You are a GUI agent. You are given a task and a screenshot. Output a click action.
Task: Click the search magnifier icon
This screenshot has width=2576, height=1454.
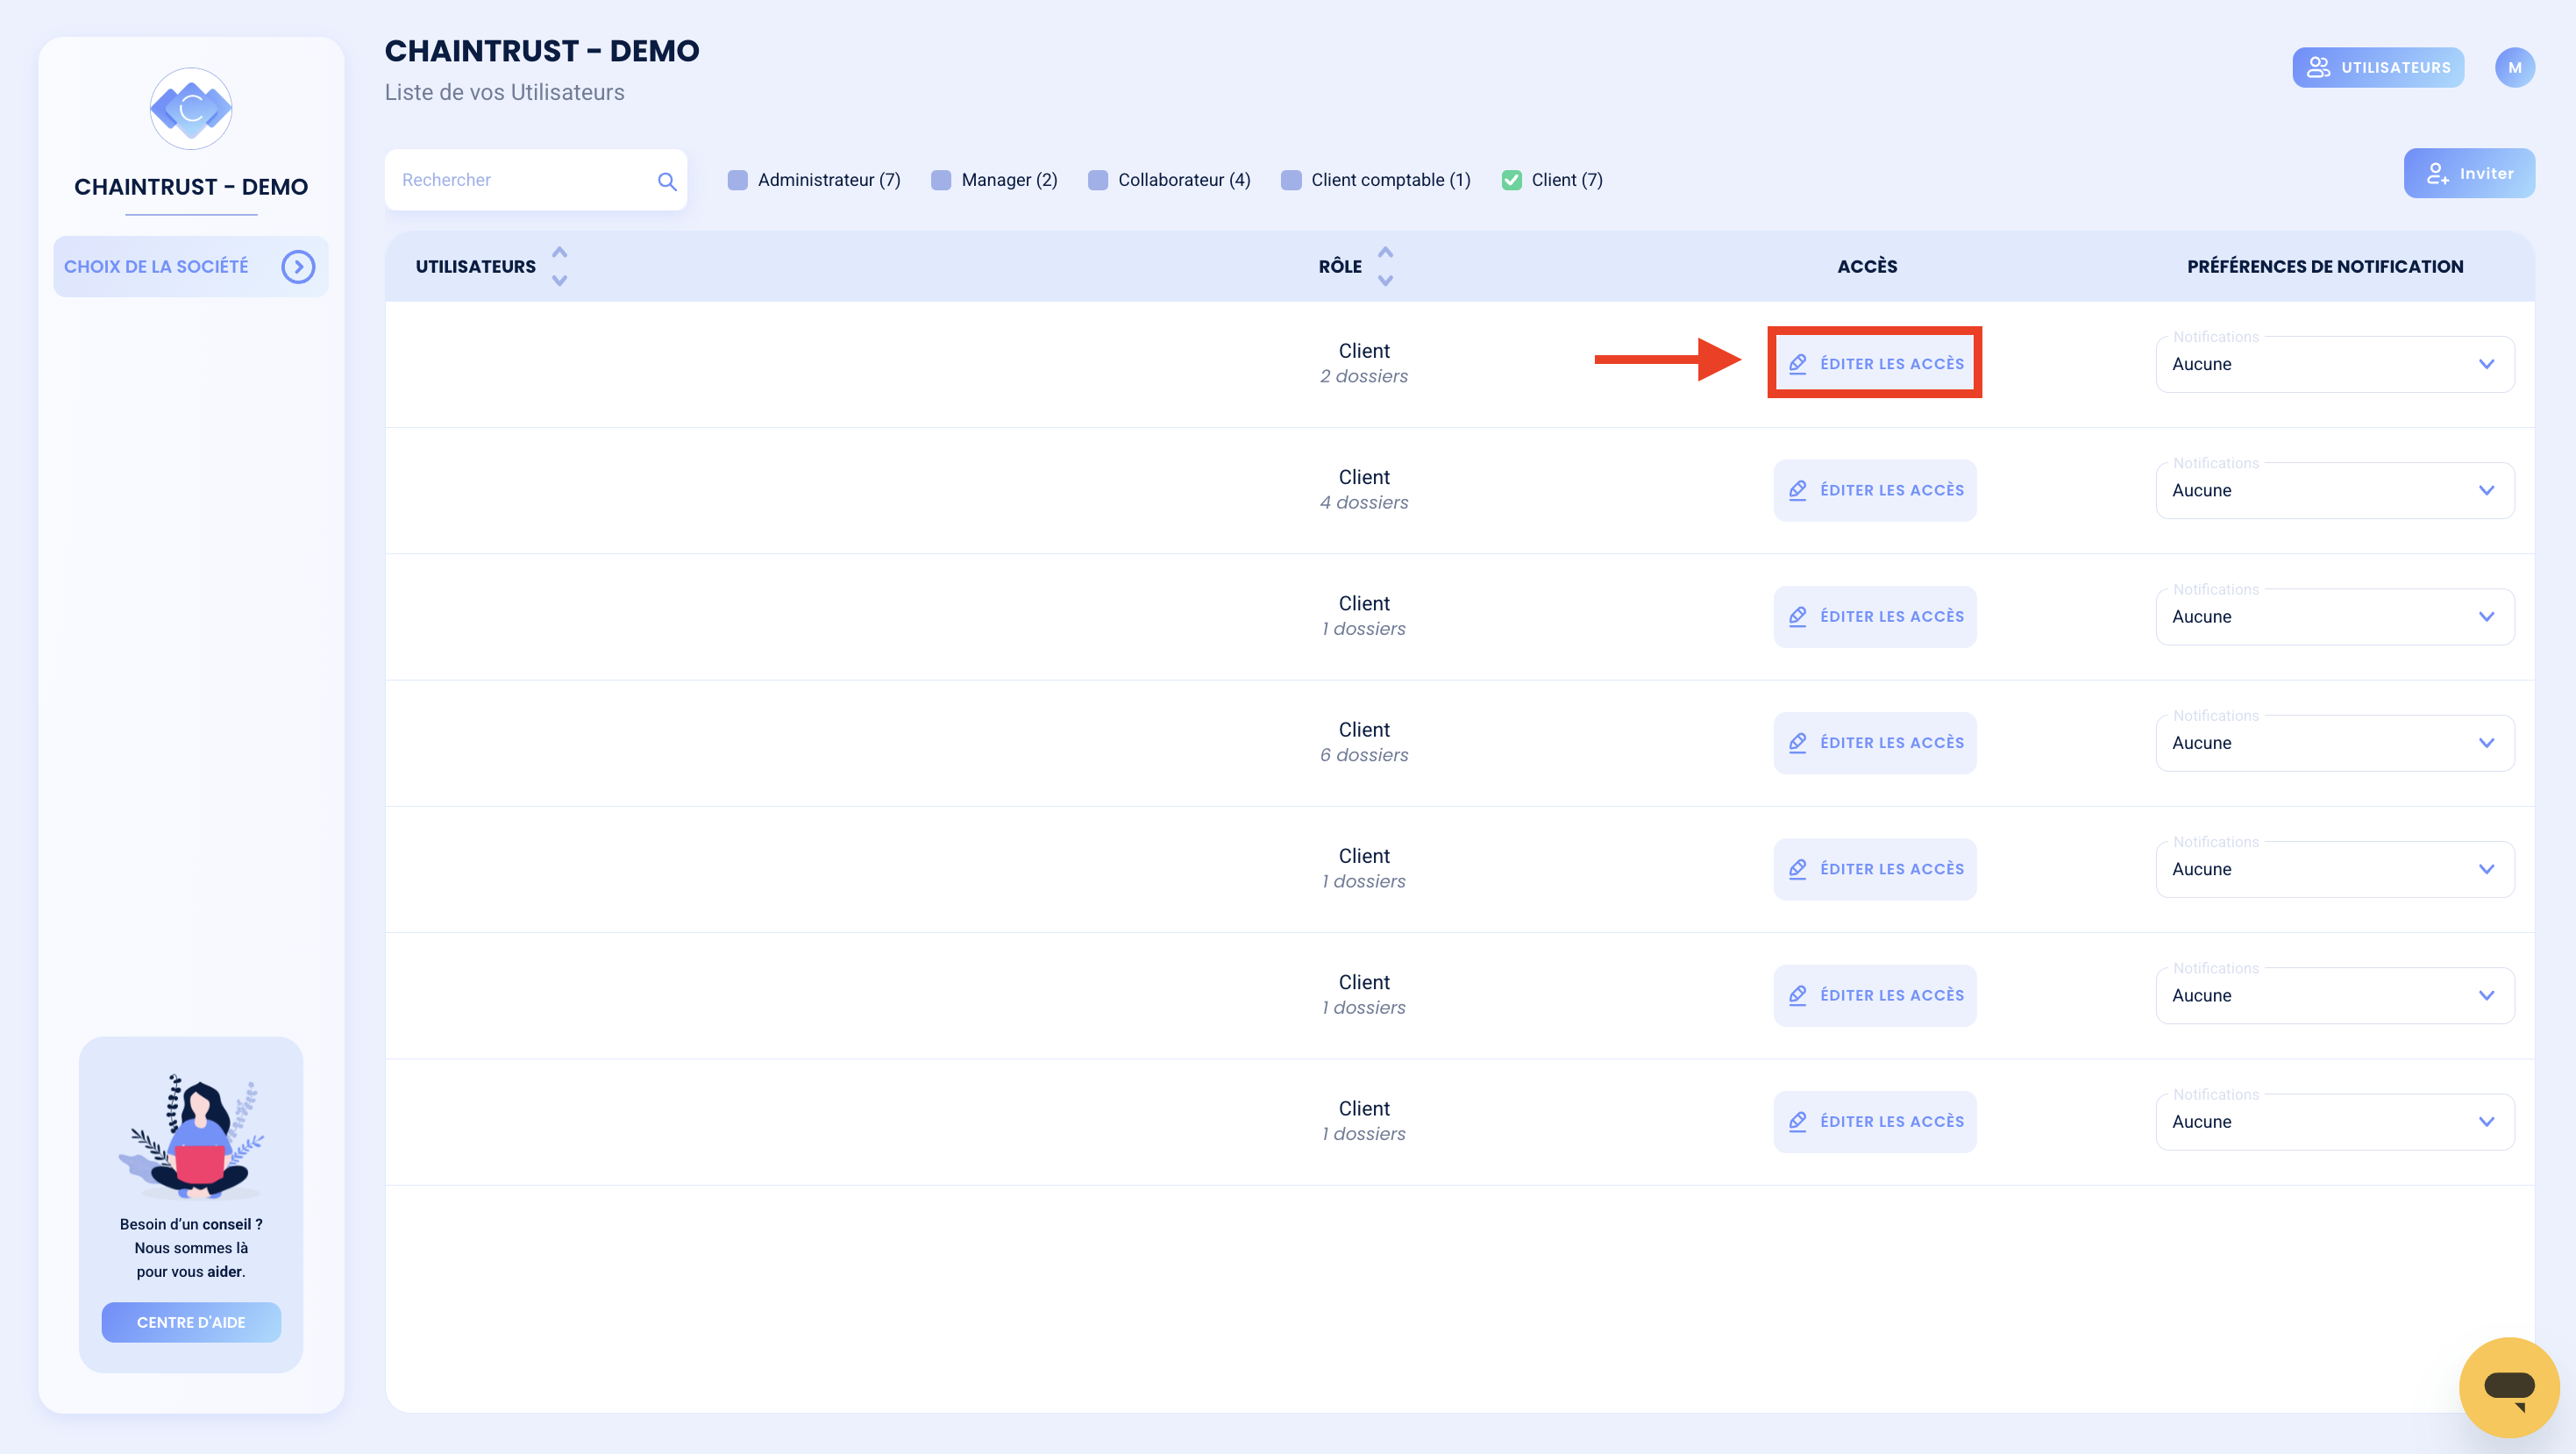coord(667,181)
